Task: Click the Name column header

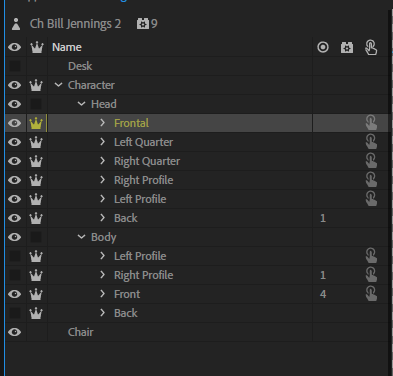Action: tap(67, 47)
